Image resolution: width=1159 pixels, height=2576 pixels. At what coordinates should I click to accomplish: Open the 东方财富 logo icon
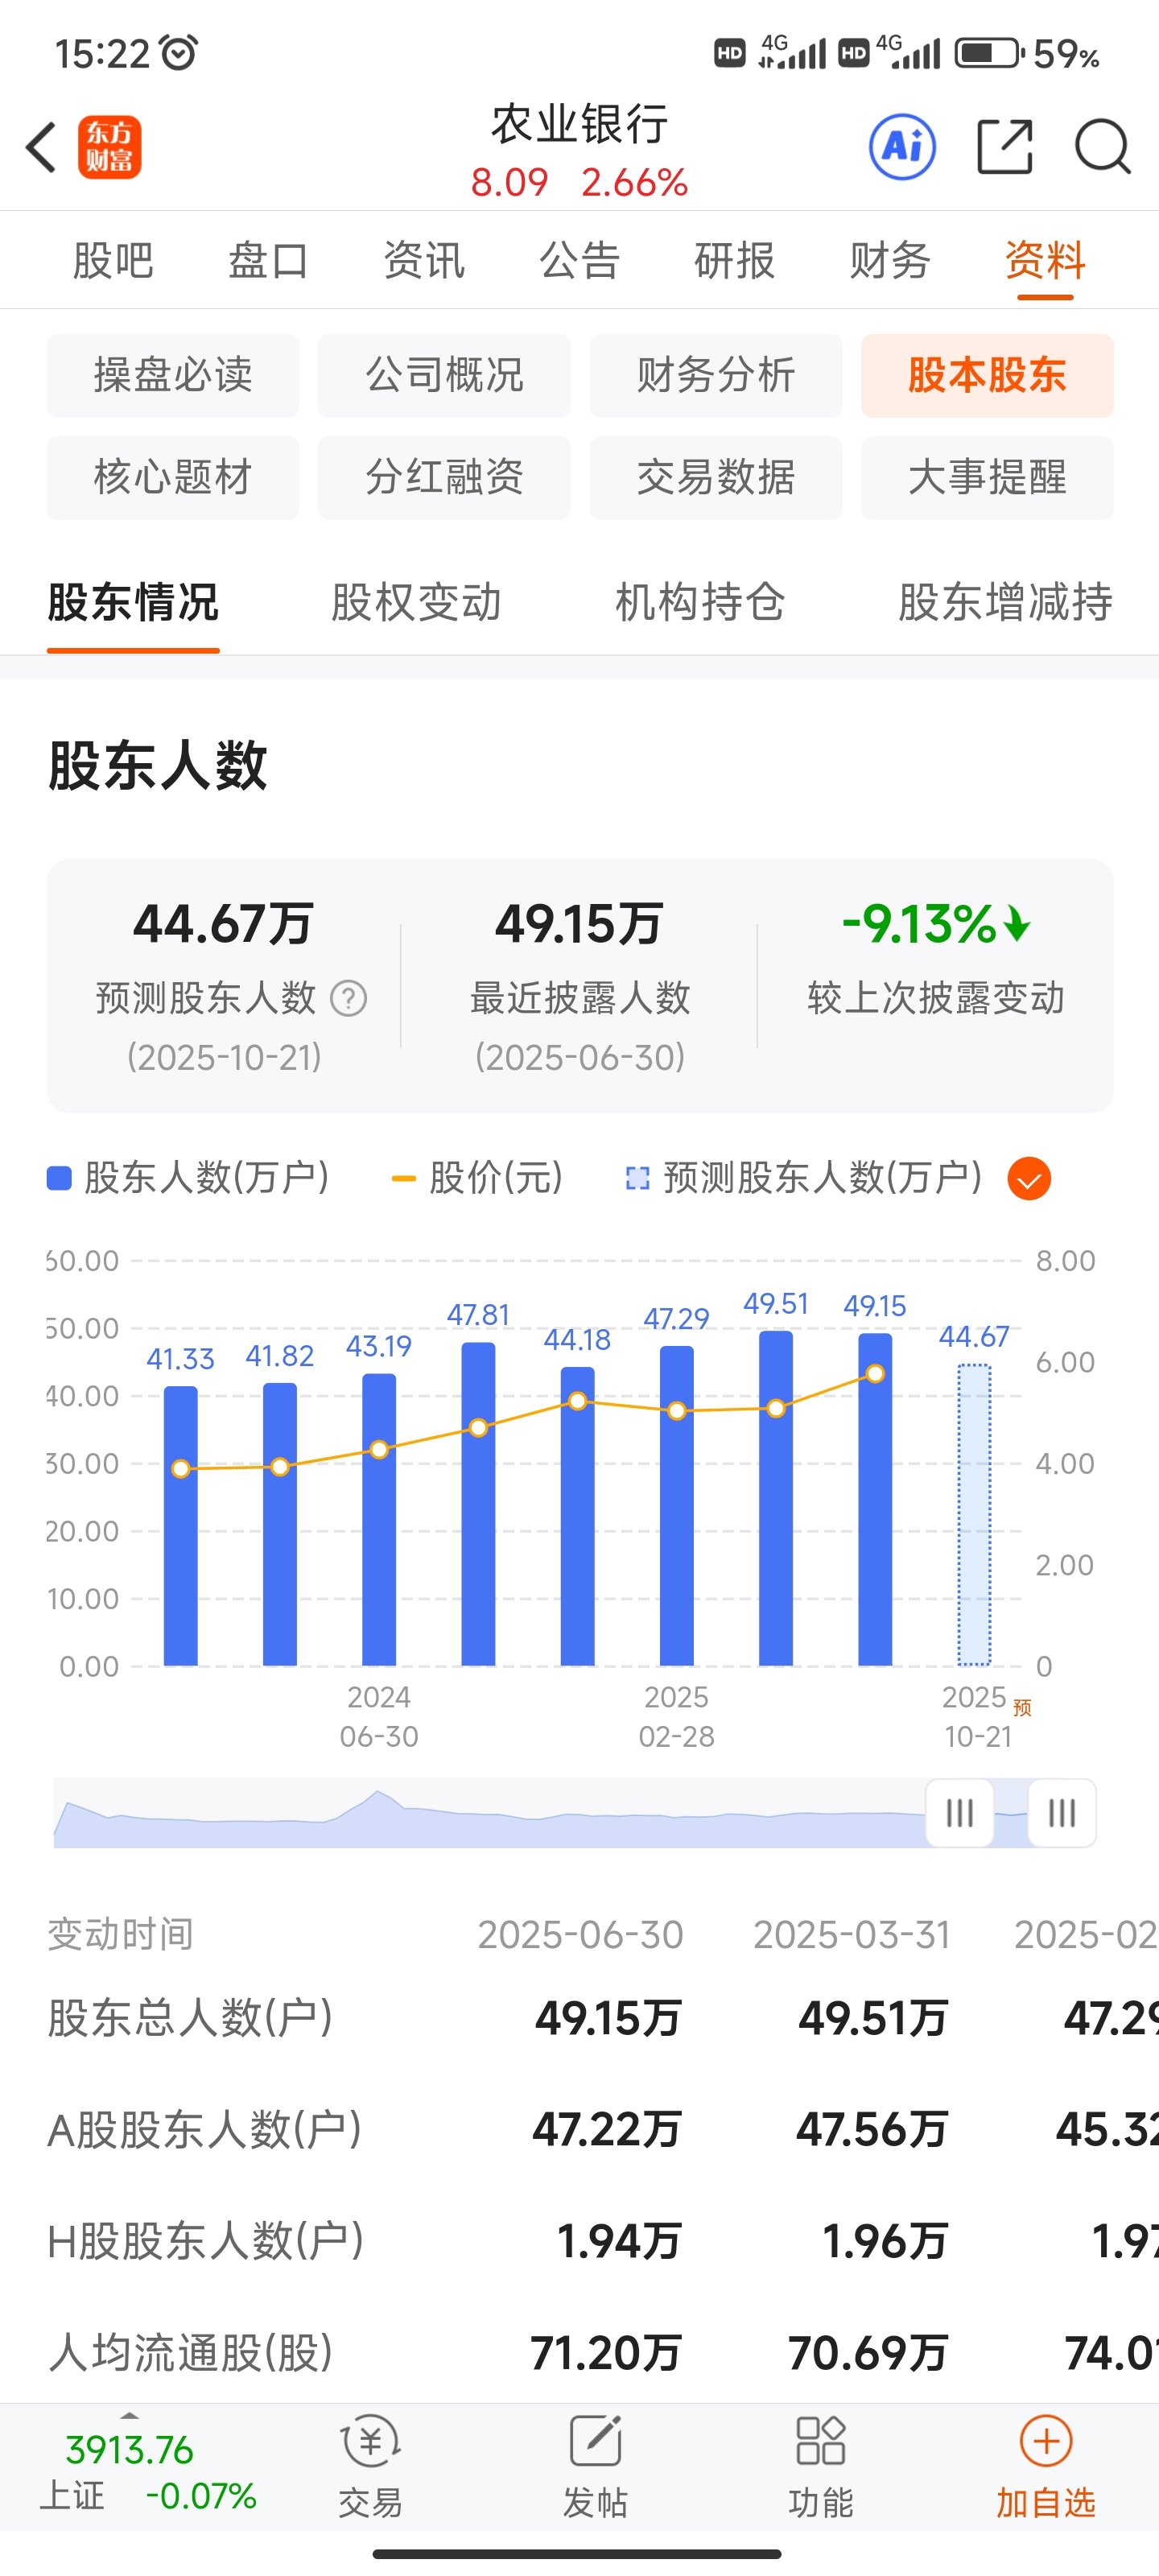coord(109,147)
